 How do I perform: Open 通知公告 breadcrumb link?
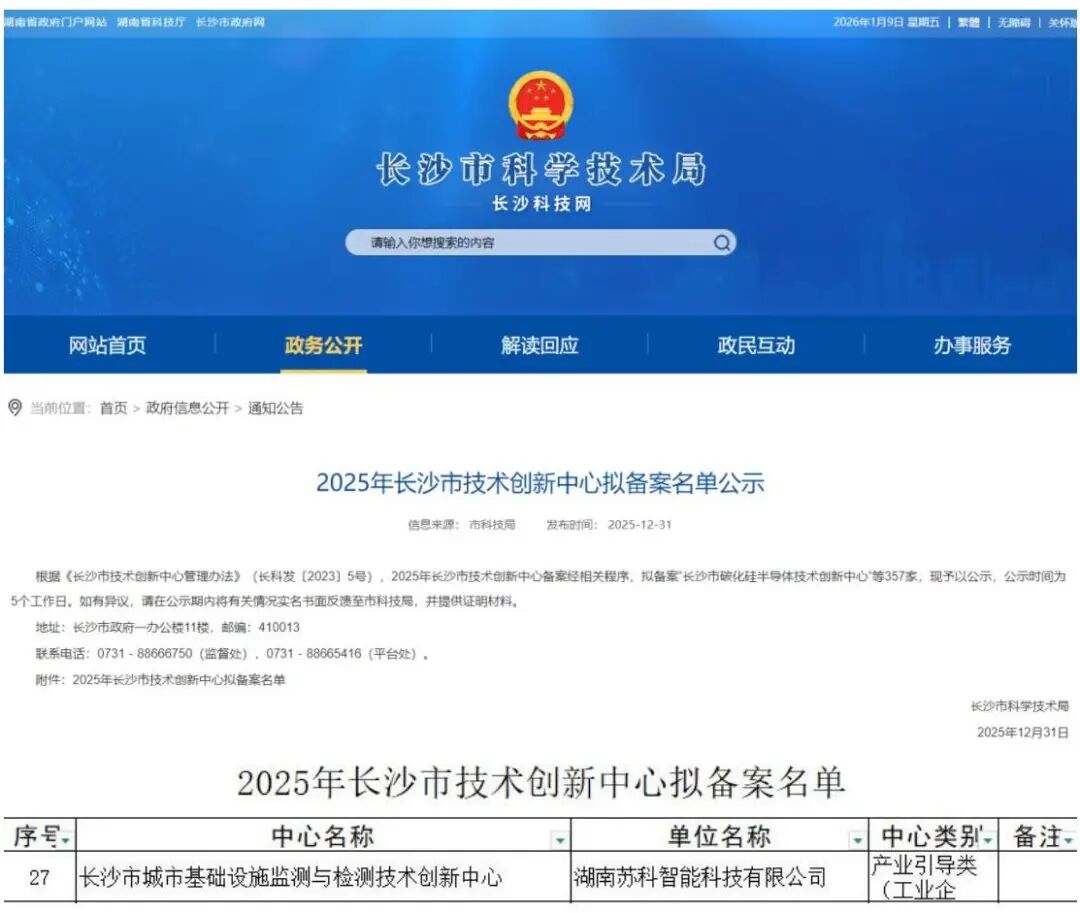tap(276, 408)
